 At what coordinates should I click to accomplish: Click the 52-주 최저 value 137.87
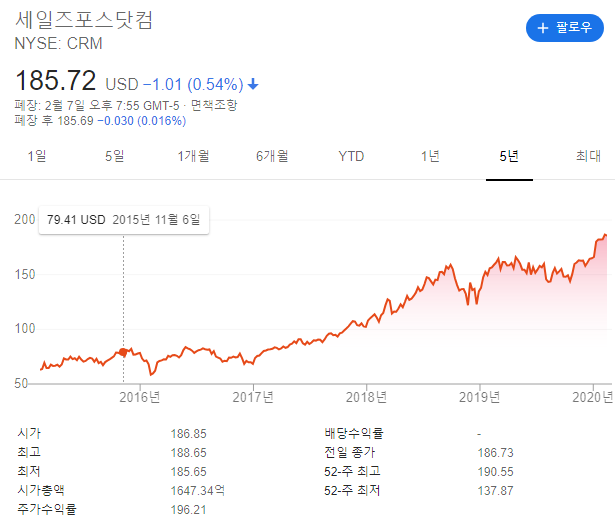[495, 490]
